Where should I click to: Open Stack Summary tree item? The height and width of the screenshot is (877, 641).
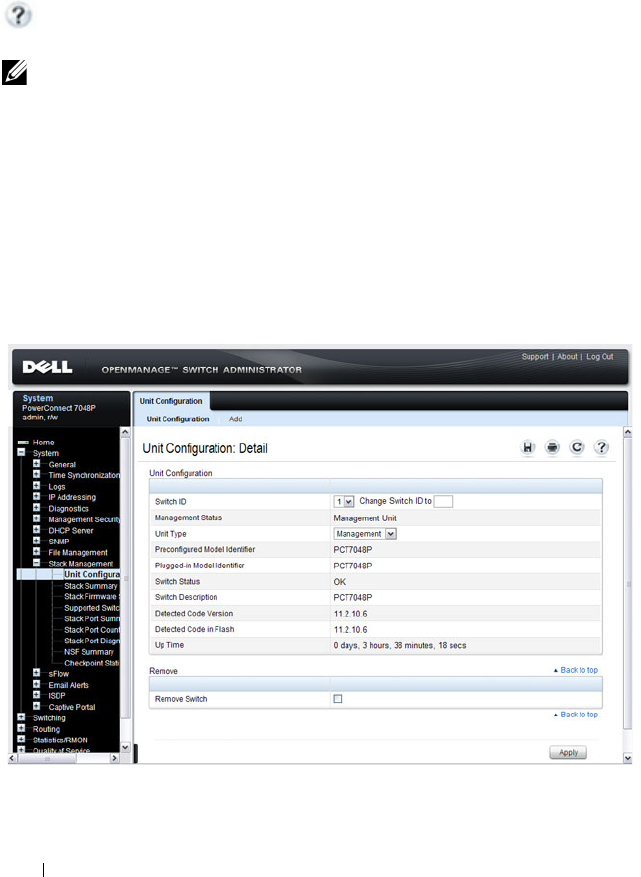(x=91, y=586)
